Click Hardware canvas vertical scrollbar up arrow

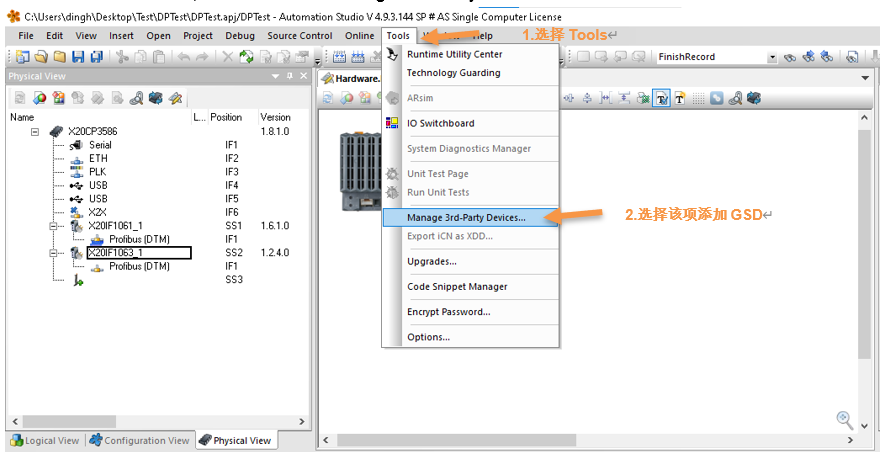click(x=865, y=118)
